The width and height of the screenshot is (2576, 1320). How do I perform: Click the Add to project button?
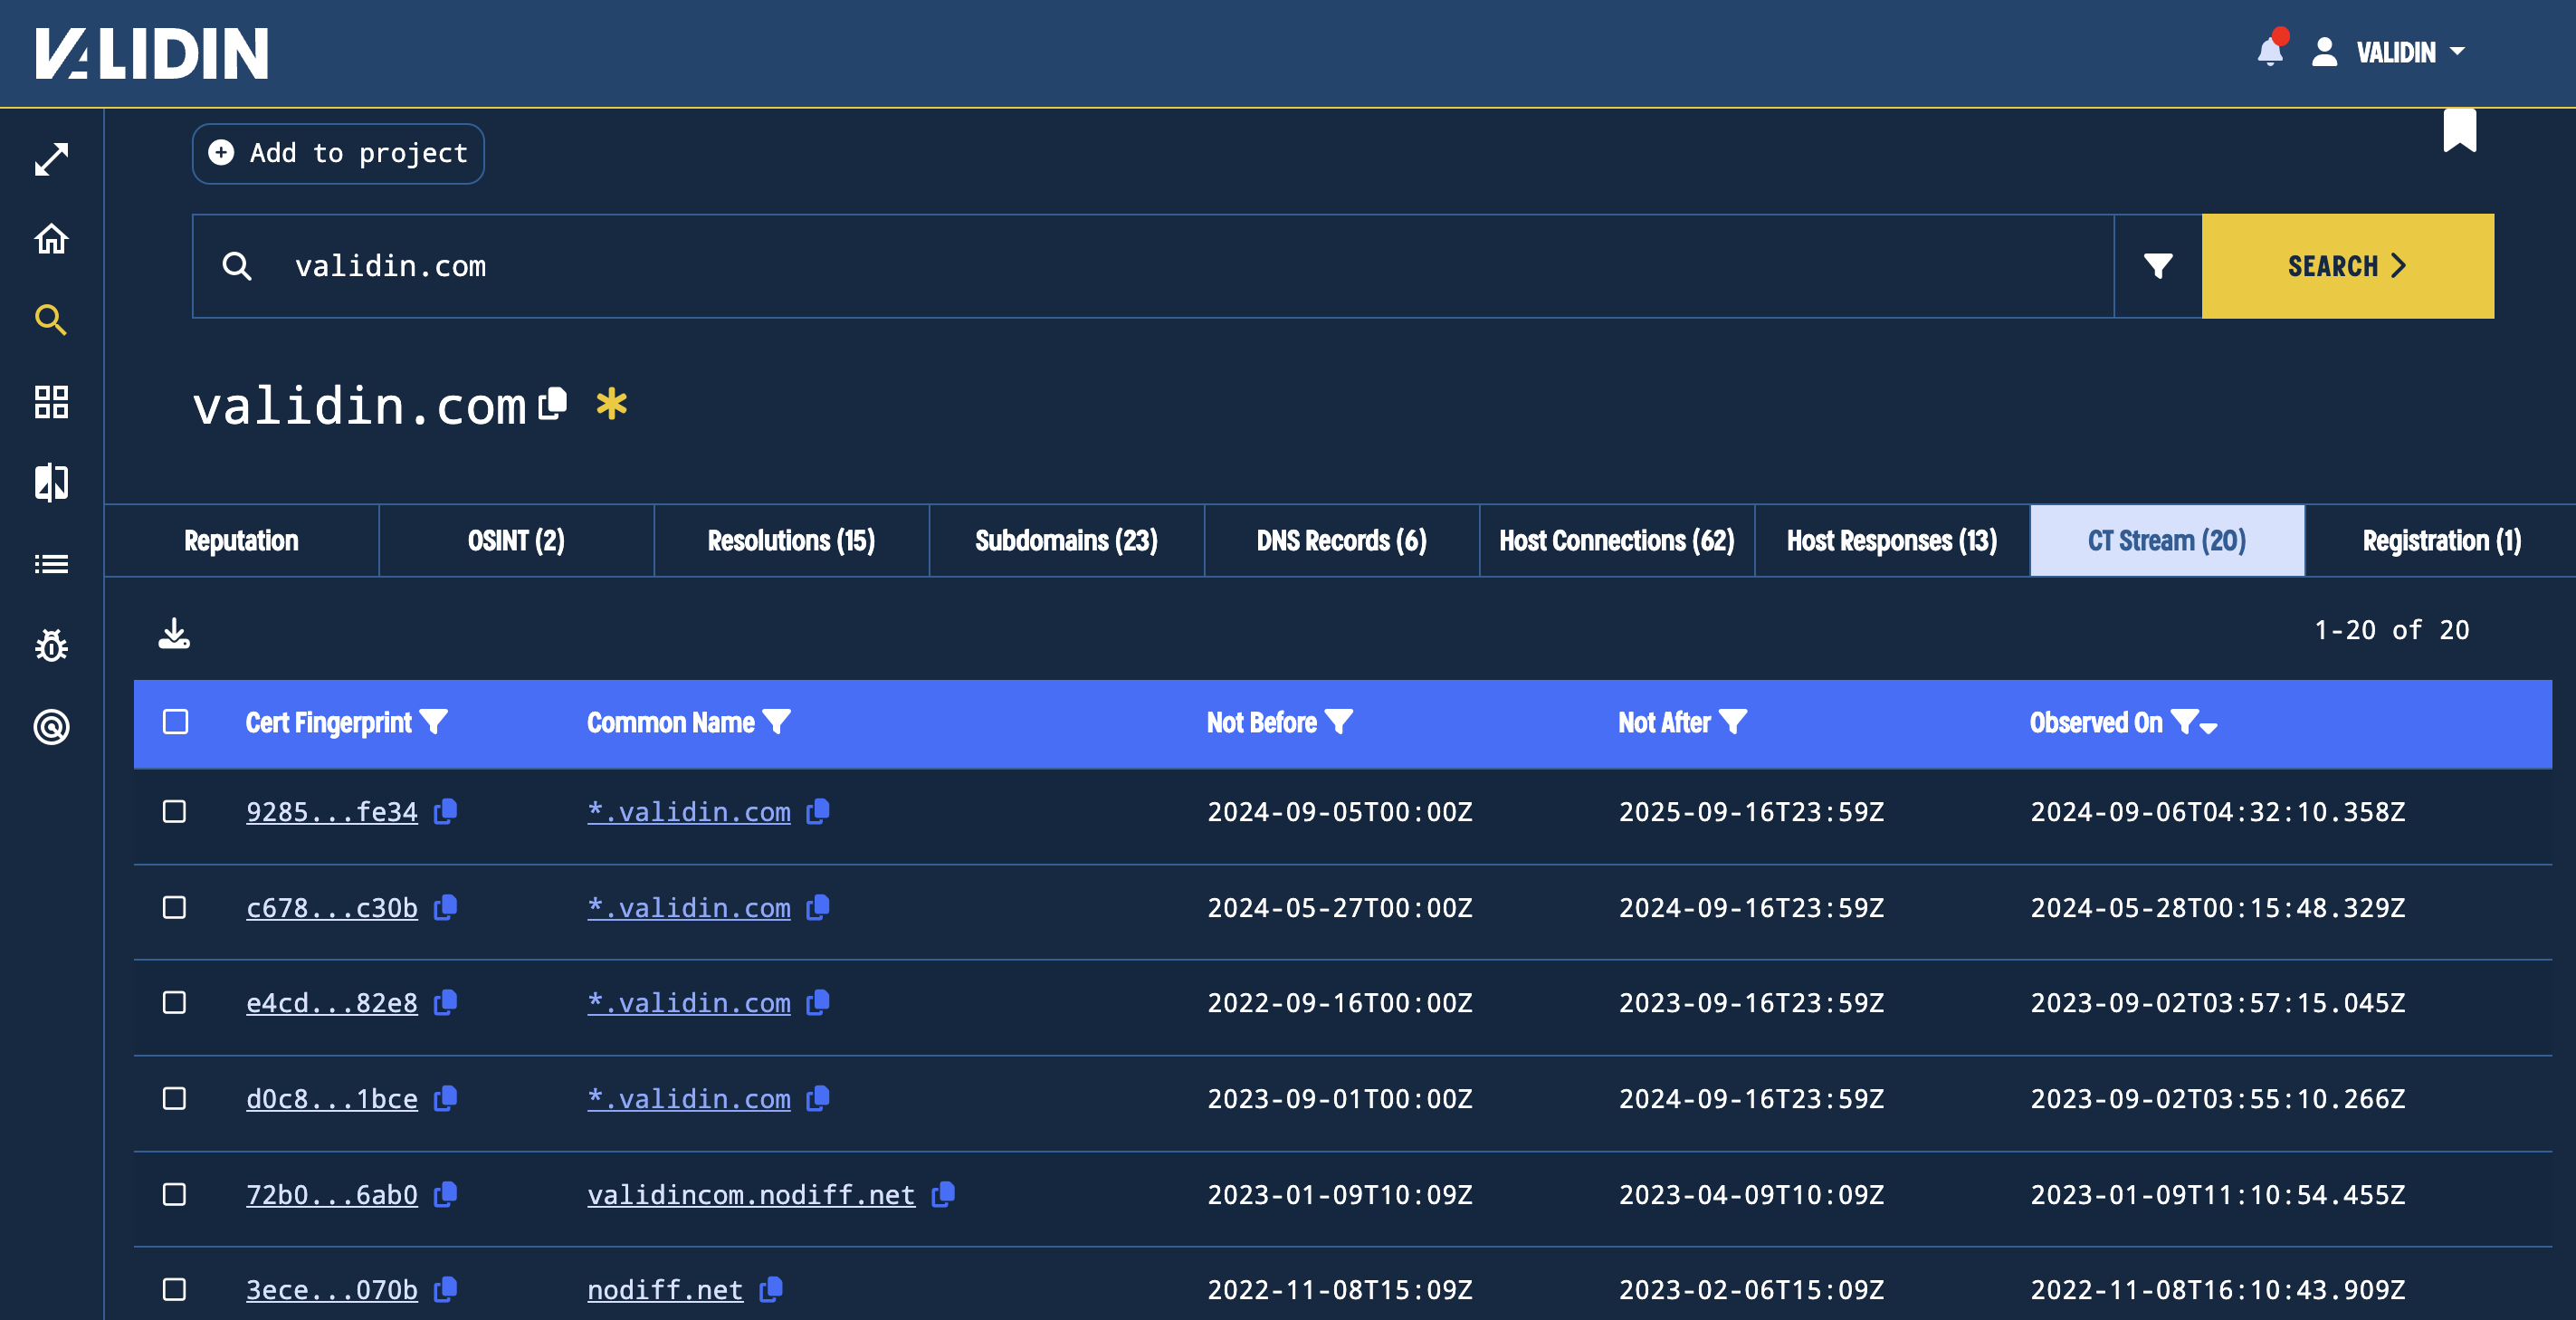click(338, 153)
